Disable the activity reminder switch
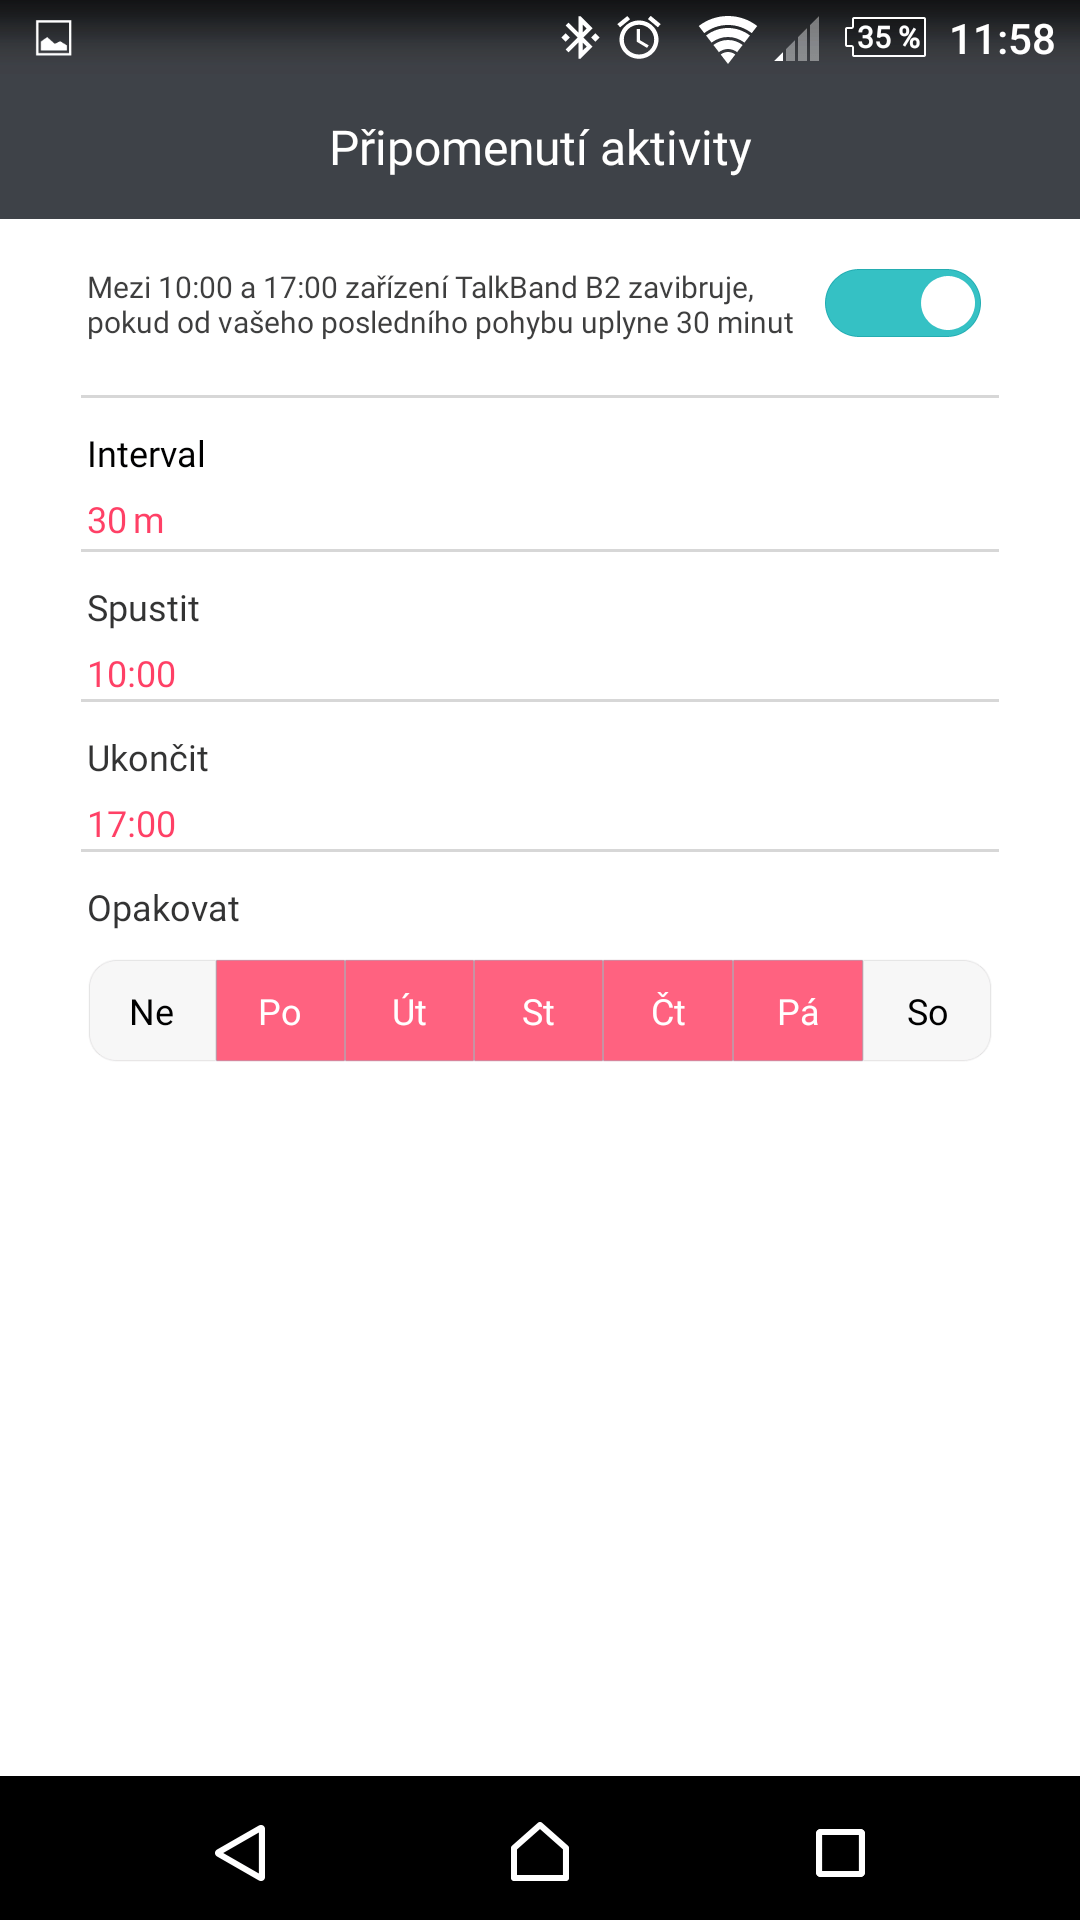Screen dimensions: 1080x1920 pyautogui.click(x=902, y=303)
